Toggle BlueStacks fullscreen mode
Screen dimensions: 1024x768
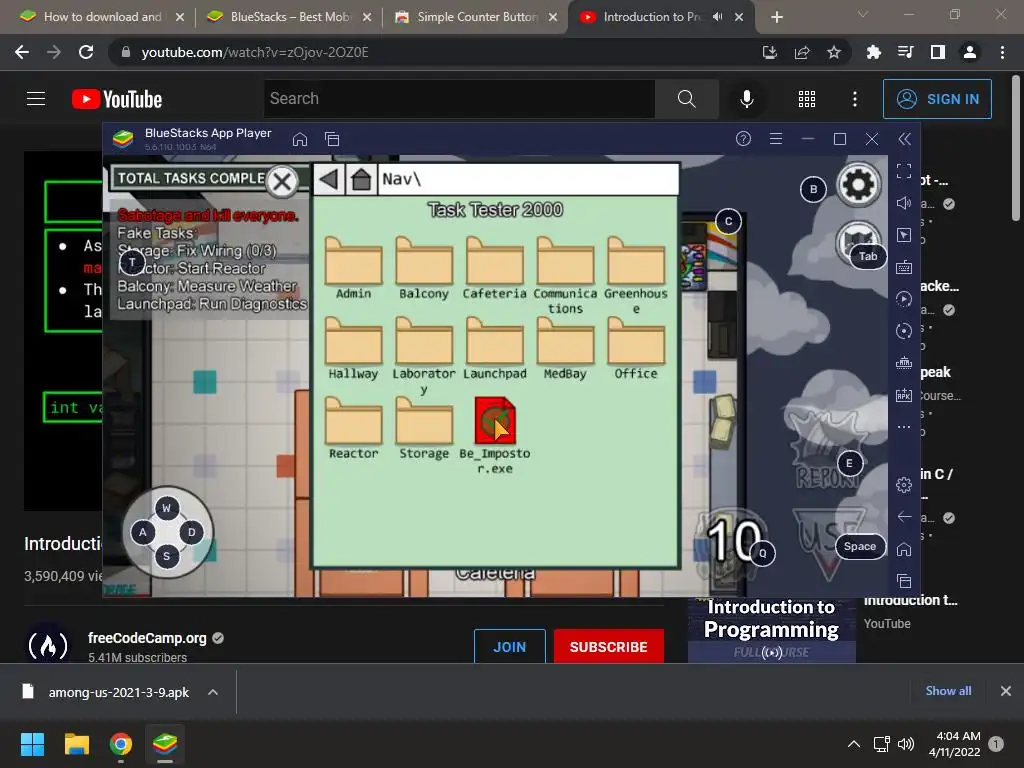[x=904, y=171]
